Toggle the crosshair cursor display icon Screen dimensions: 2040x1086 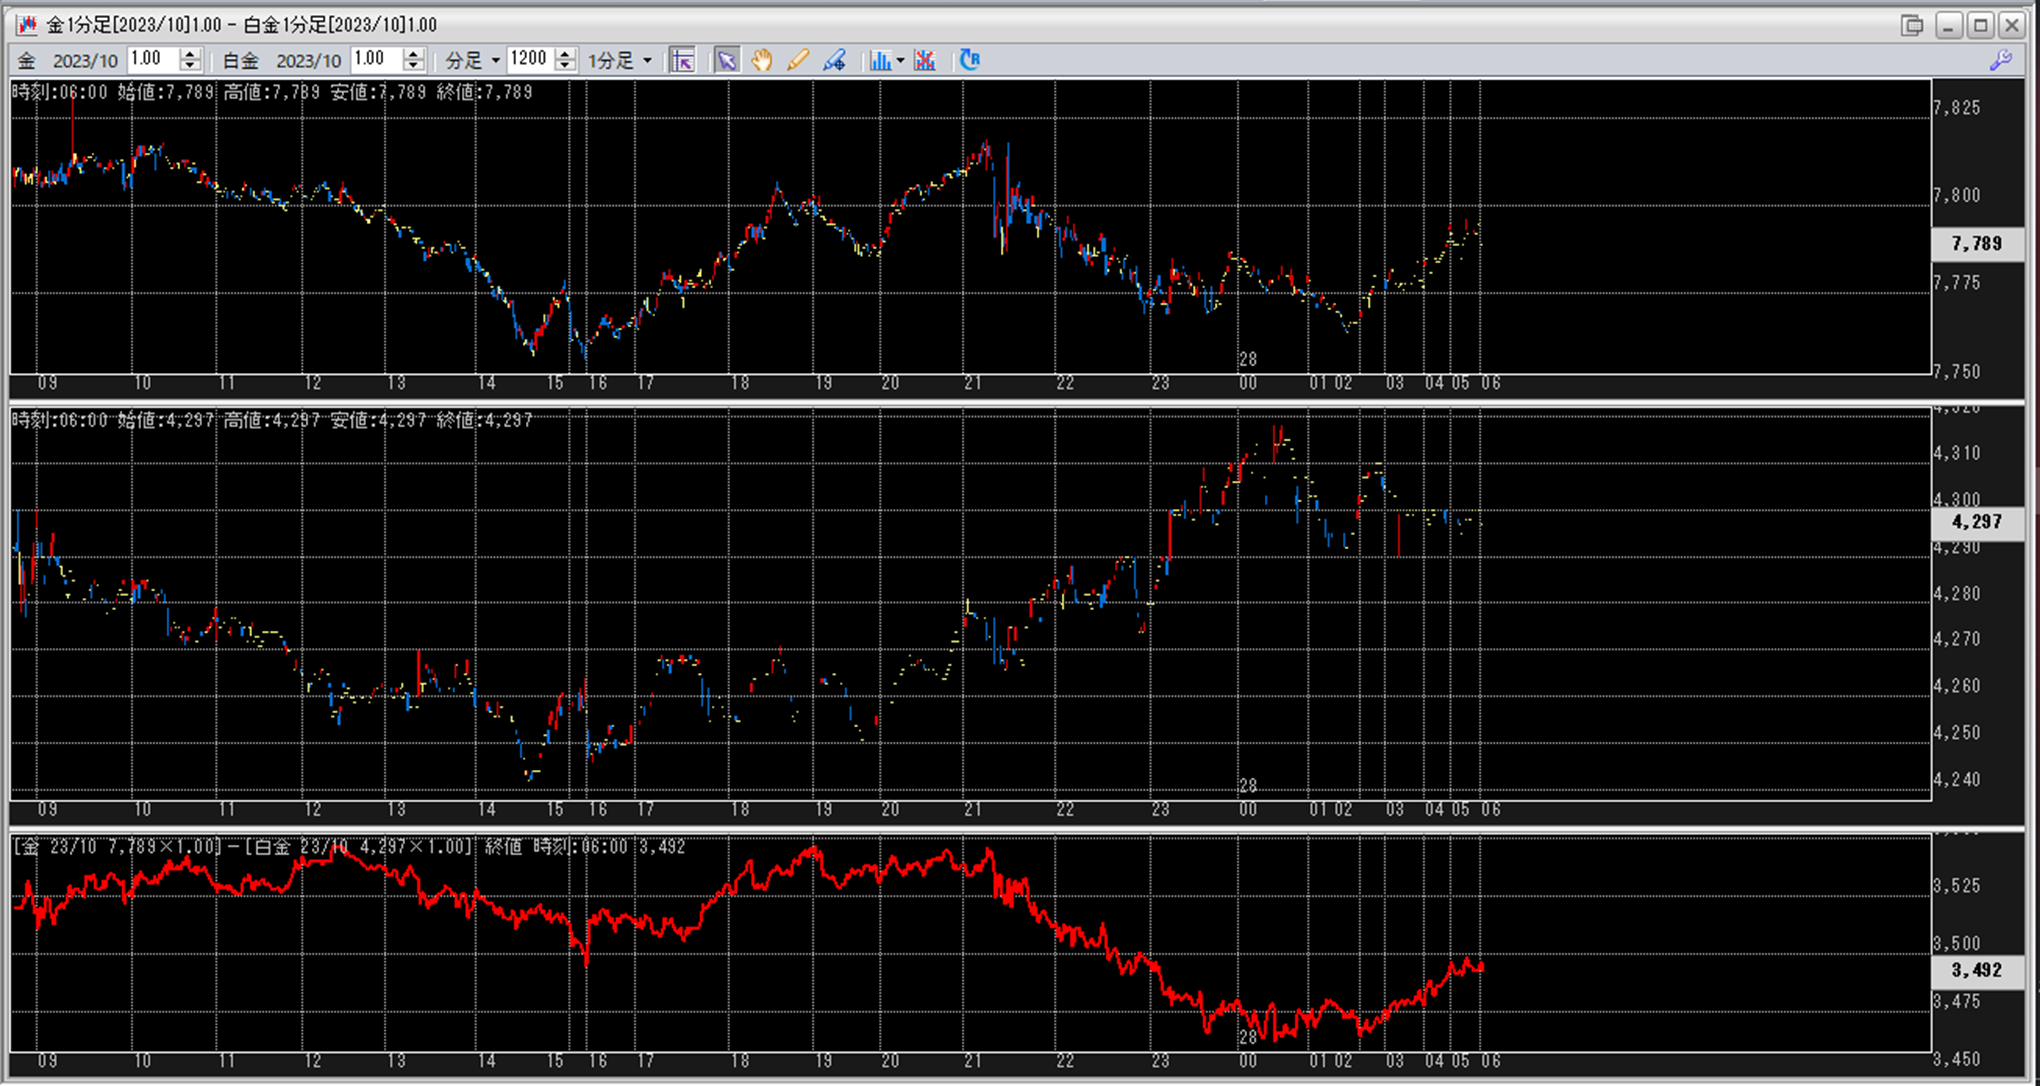tap(683, 61)
